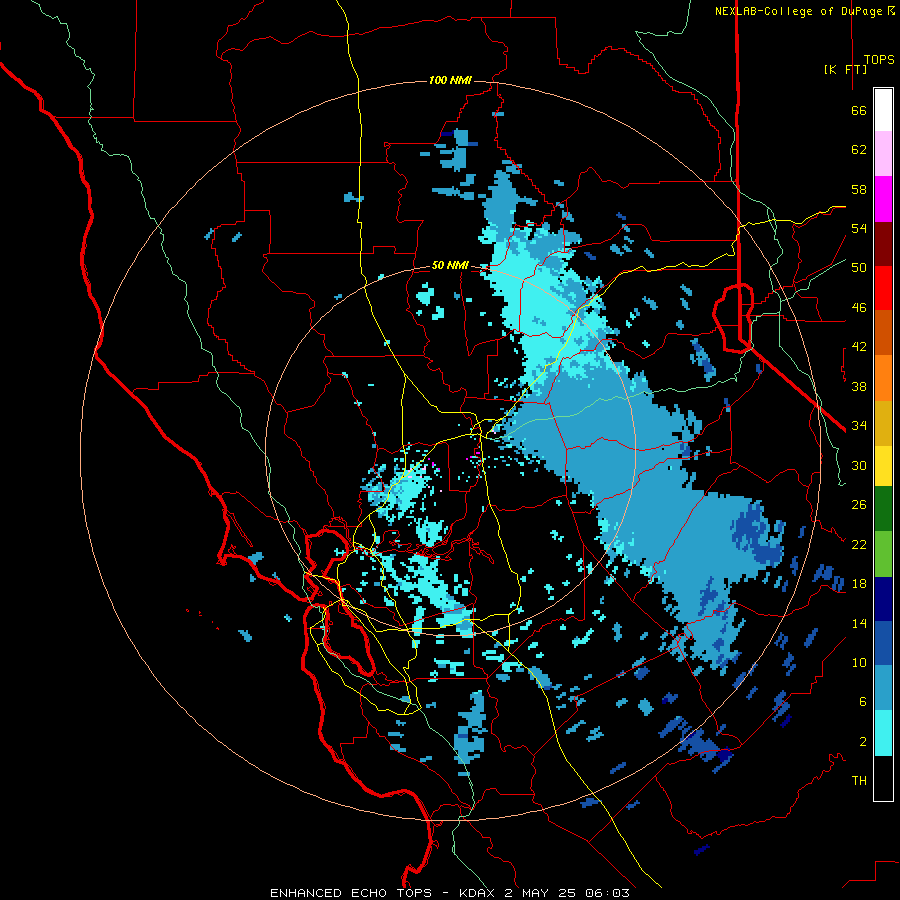Click the bright red 46-50 legend swatch
The width and height of the screenshot is (900, 900).
[x=883, y=288]
